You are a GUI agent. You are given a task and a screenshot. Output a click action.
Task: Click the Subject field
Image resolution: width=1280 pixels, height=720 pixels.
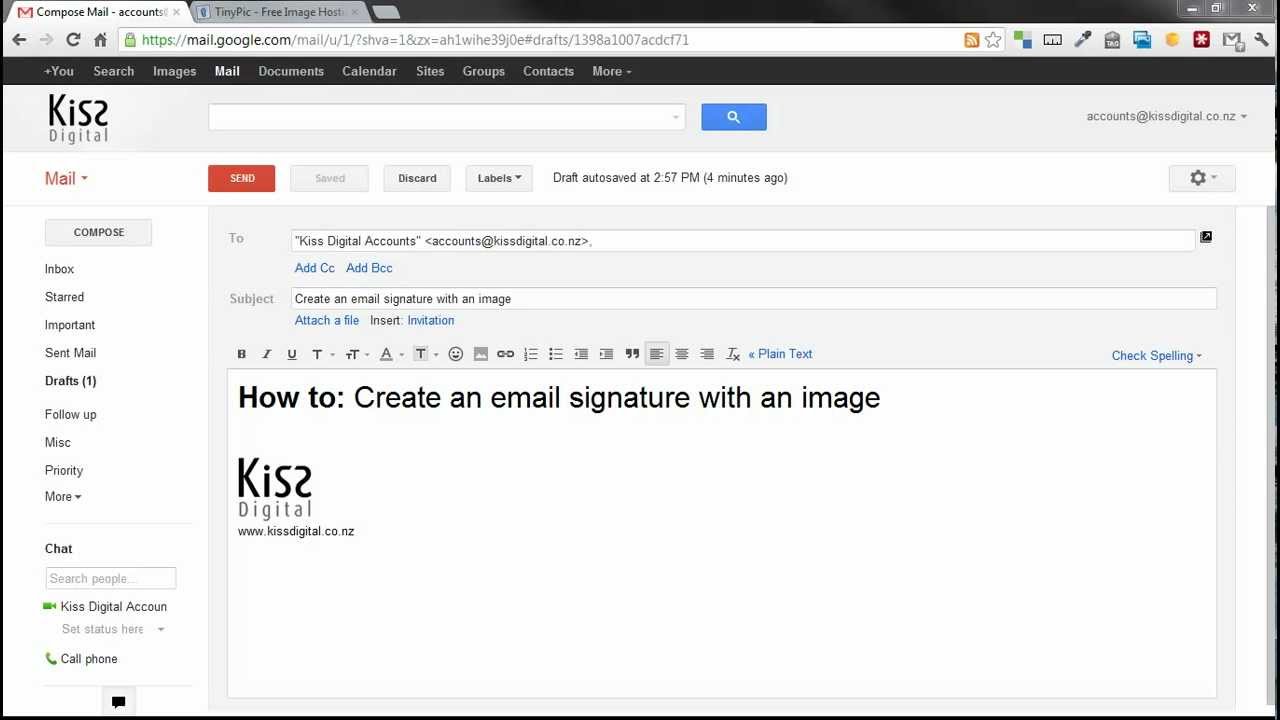pos(754,299)
